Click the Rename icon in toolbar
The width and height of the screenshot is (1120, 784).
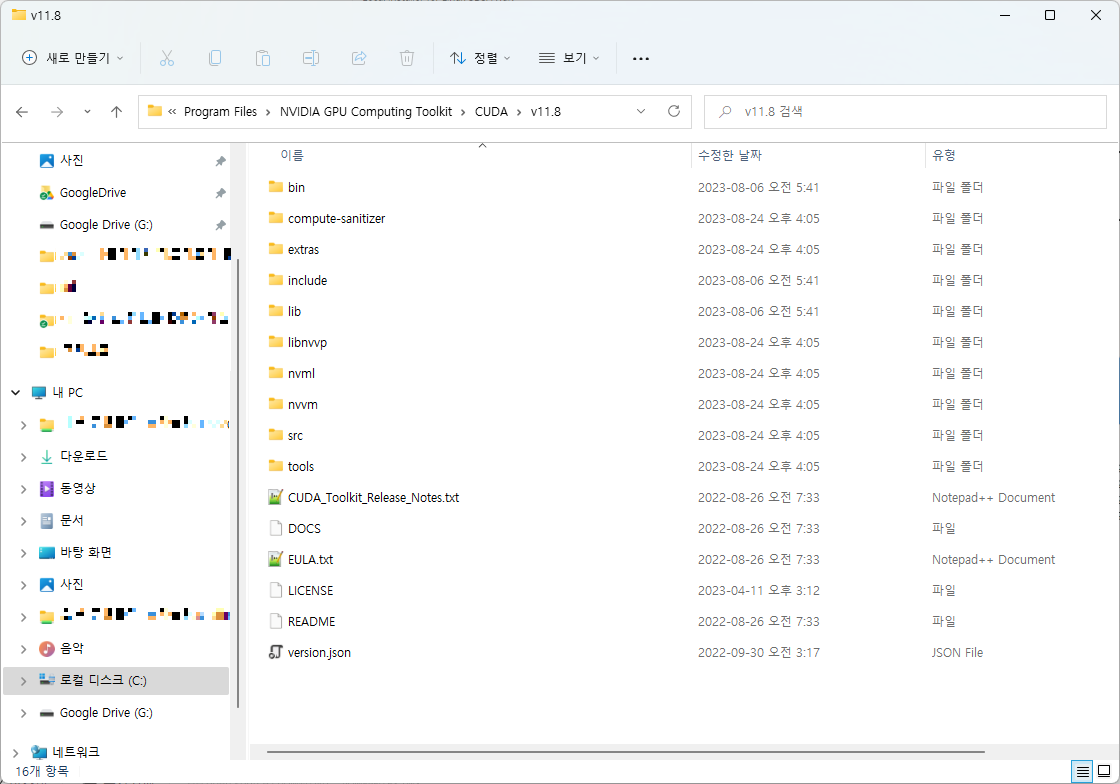311,58
